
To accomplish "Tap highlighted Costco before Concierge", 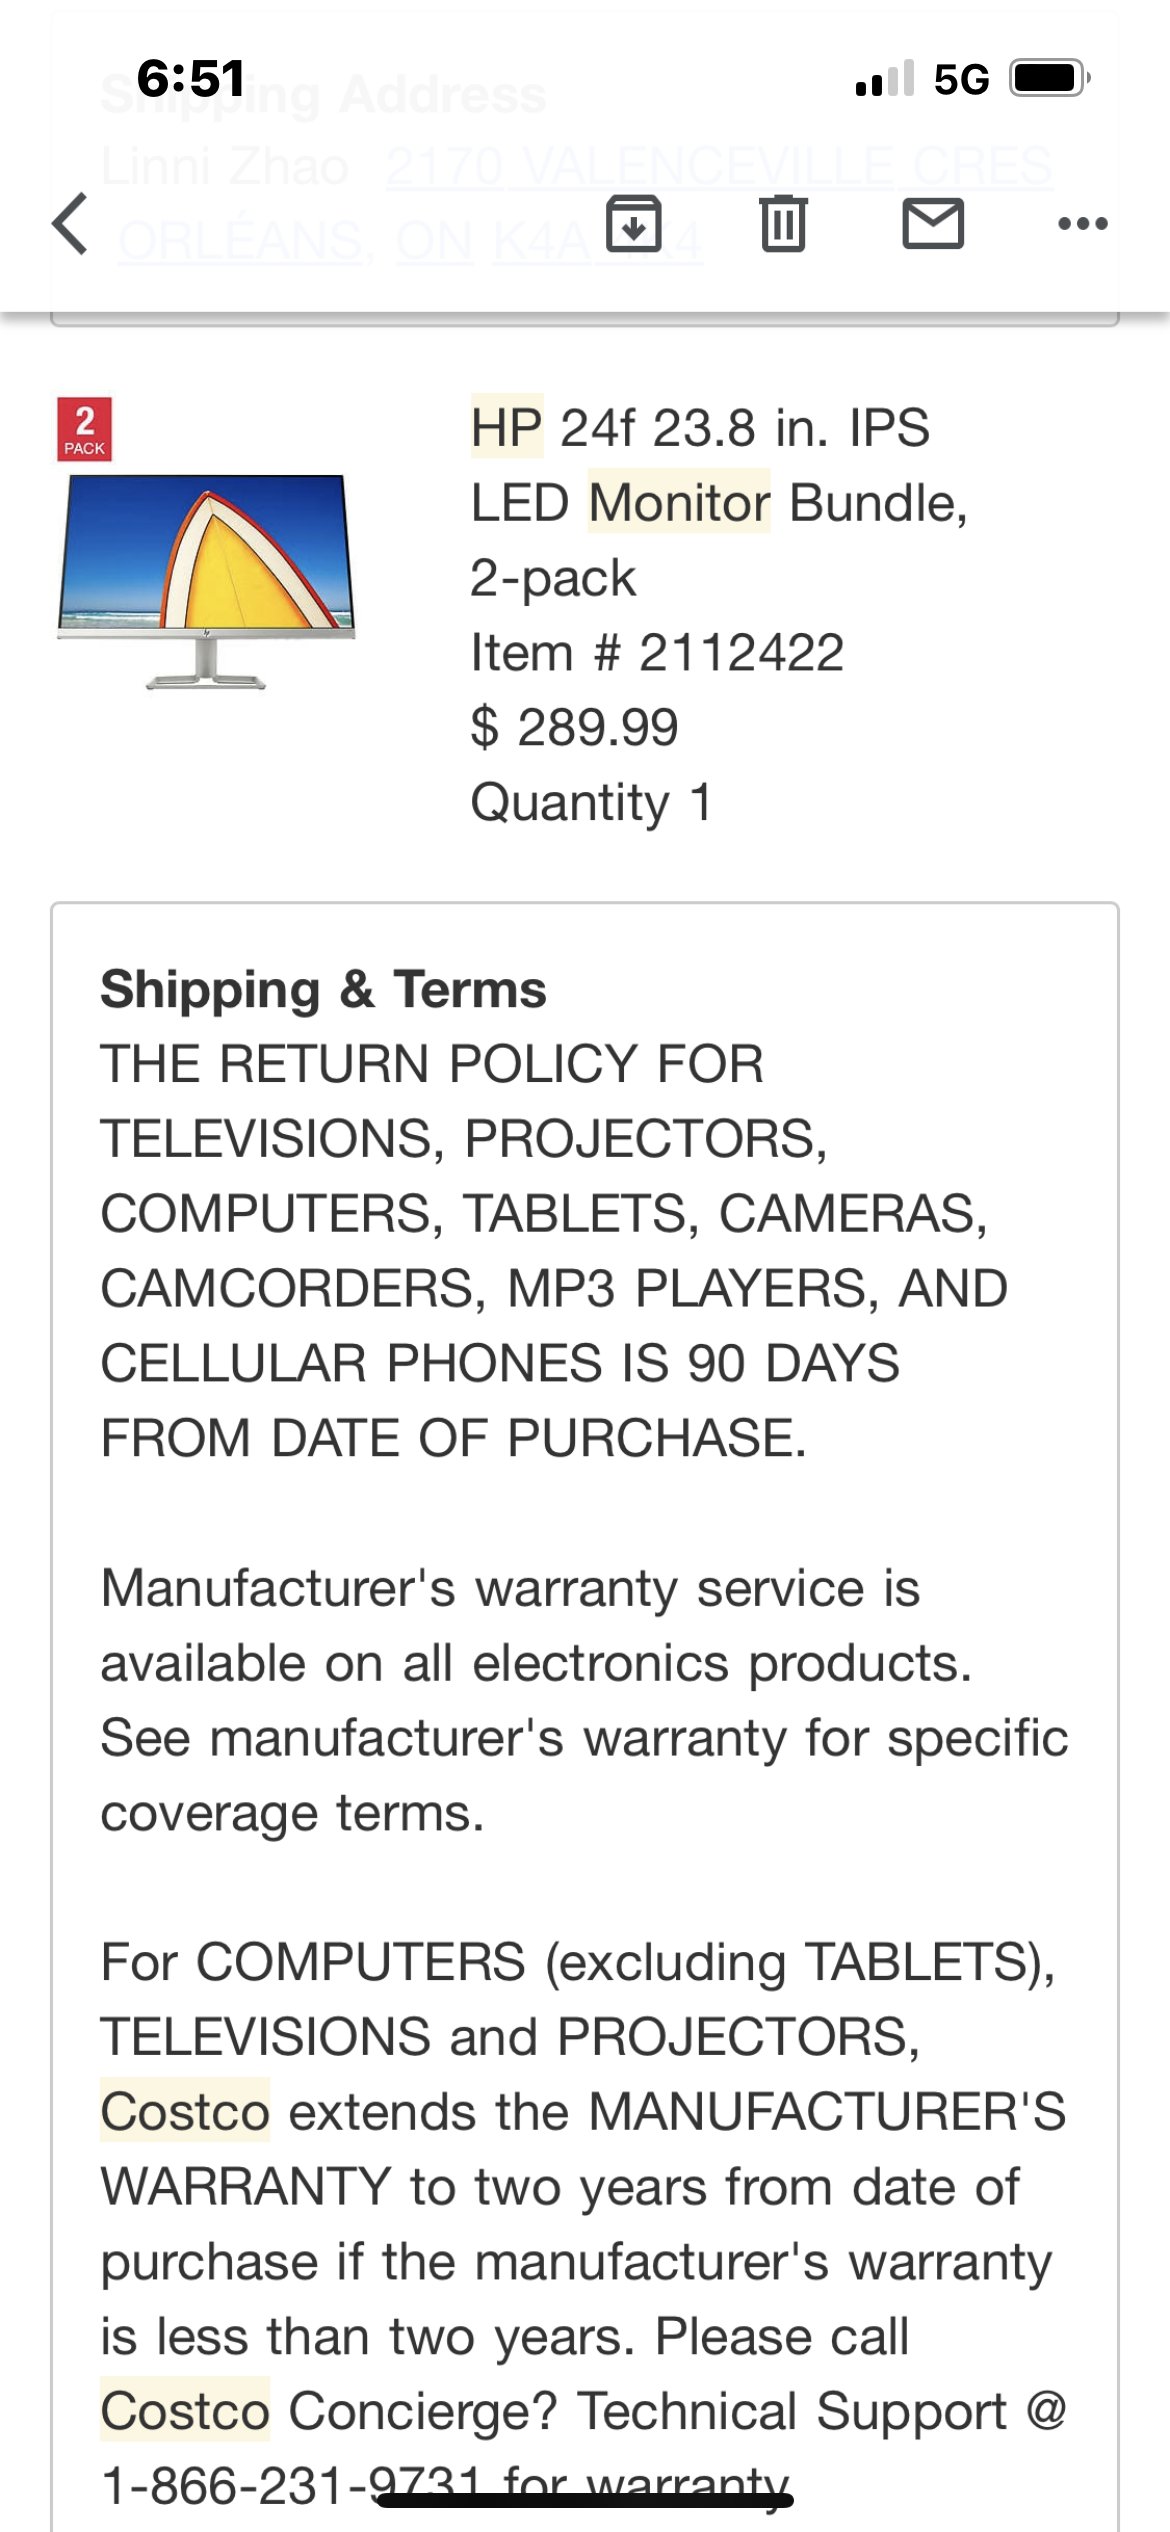I will click(x=185, y=2411).
